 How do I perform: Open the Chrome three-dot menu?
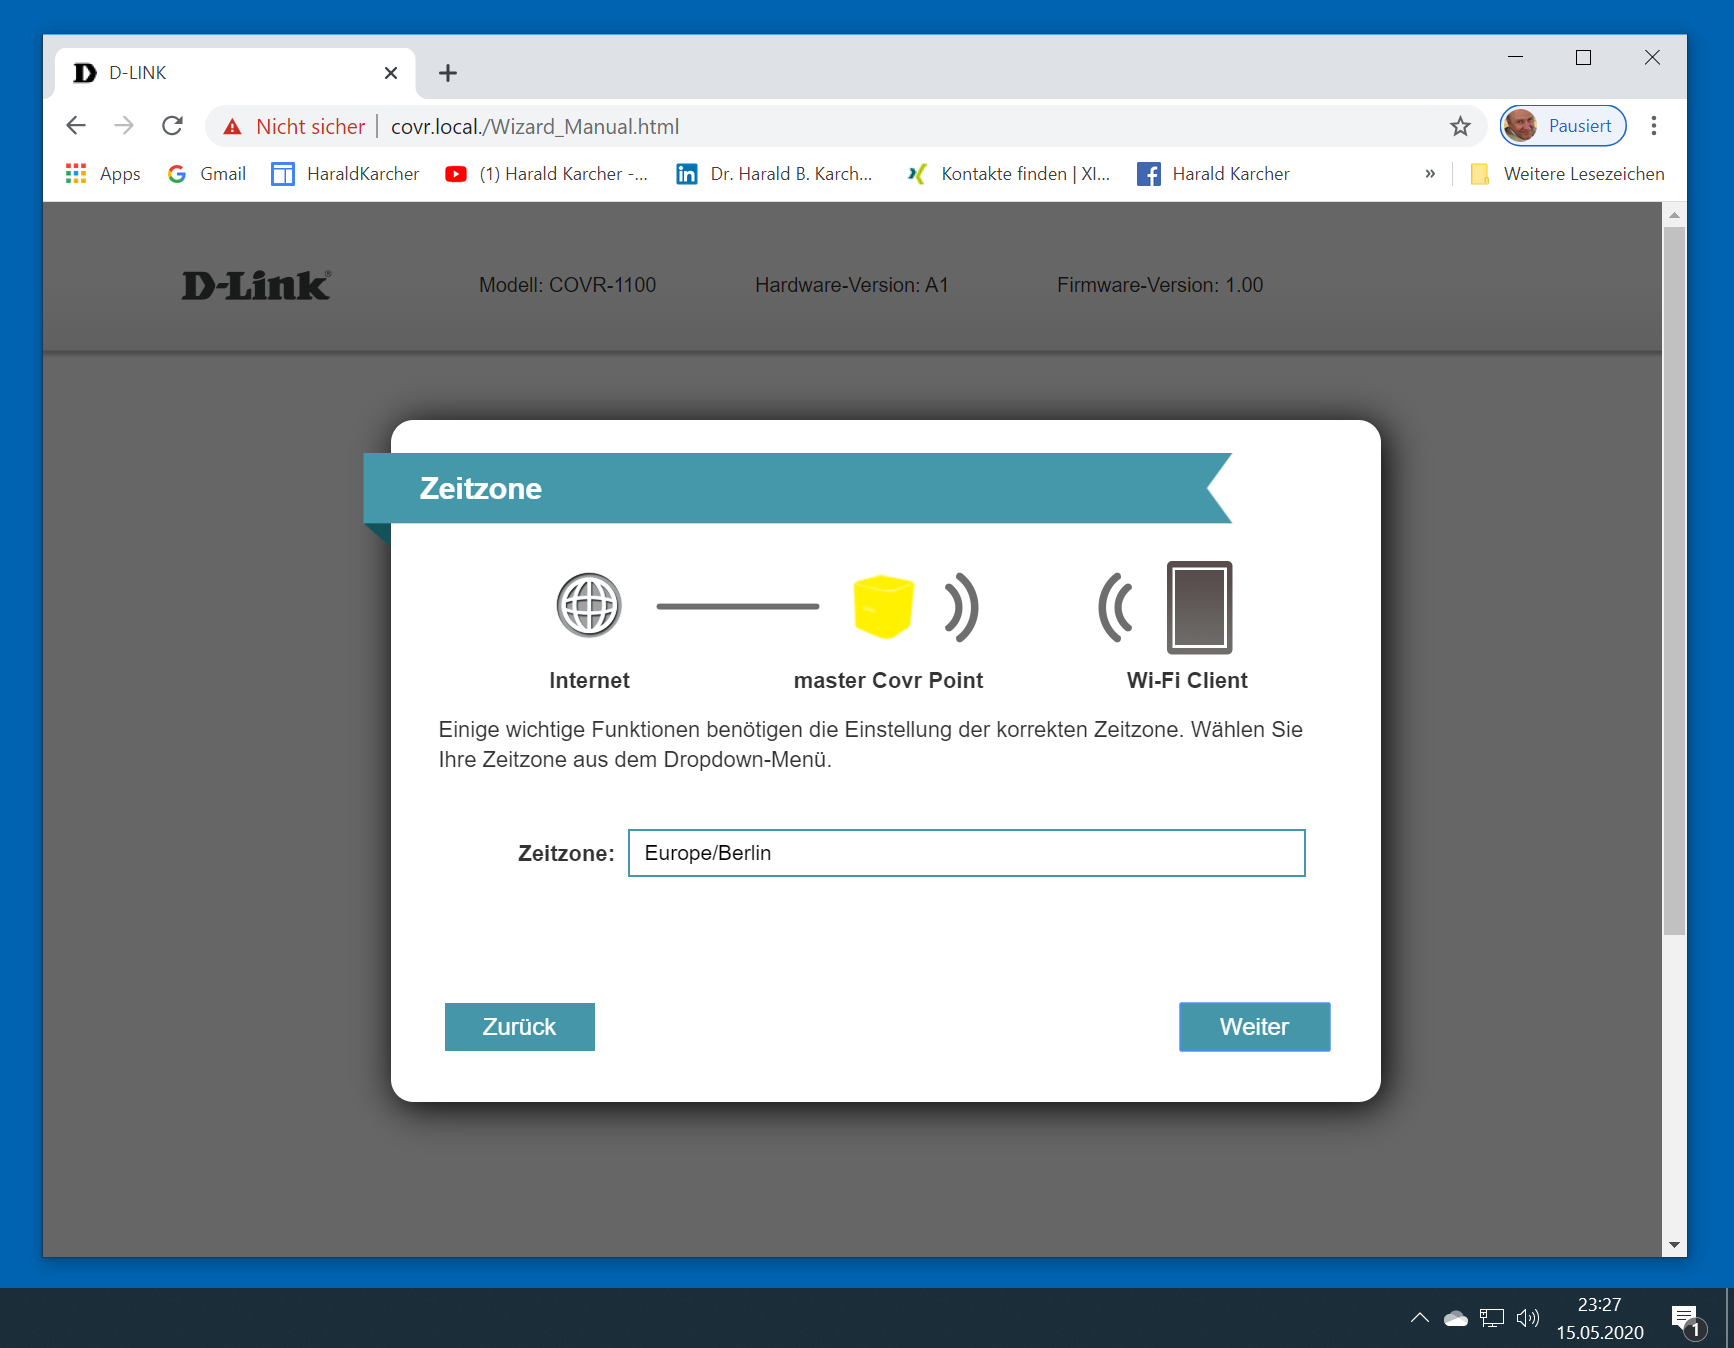pos(1654,126)
